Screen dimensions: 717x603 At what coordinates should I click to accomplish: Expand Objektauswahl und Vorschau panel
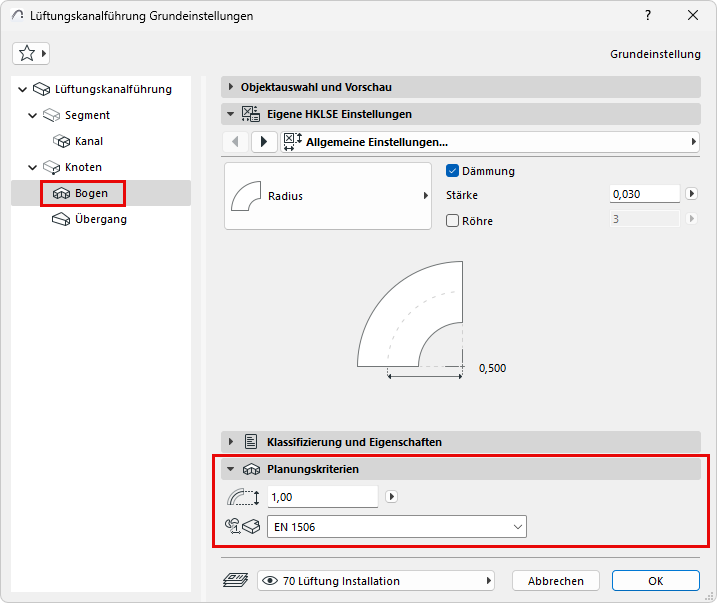tap(231, 87)
